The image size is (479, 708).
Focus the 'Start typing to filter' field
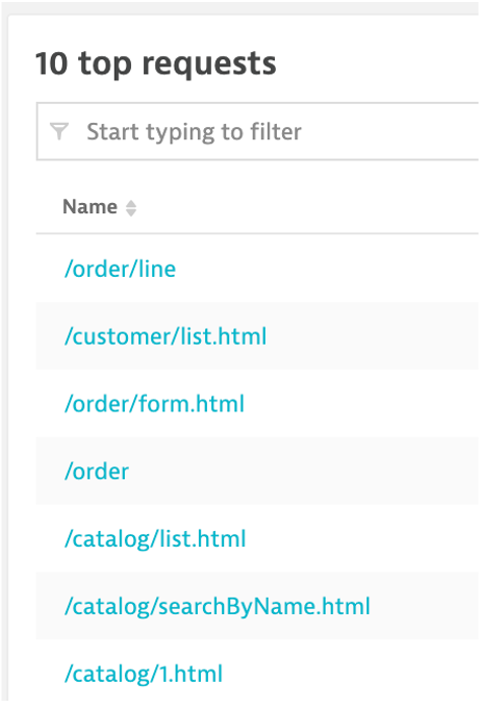click(x=258, y=131)
